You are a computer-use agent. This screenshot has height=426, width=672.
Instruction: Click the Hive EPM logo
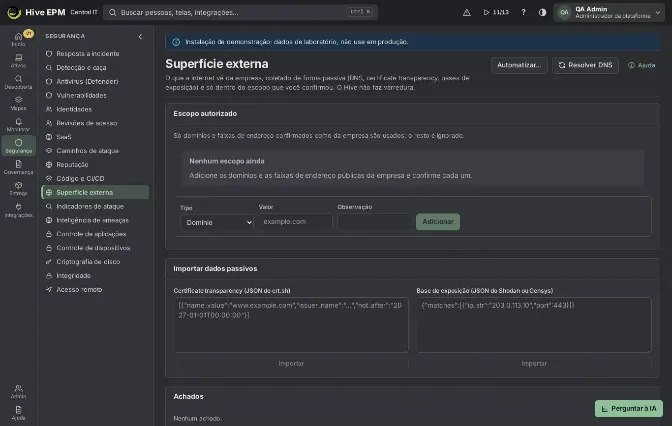[x=36, y=12]
